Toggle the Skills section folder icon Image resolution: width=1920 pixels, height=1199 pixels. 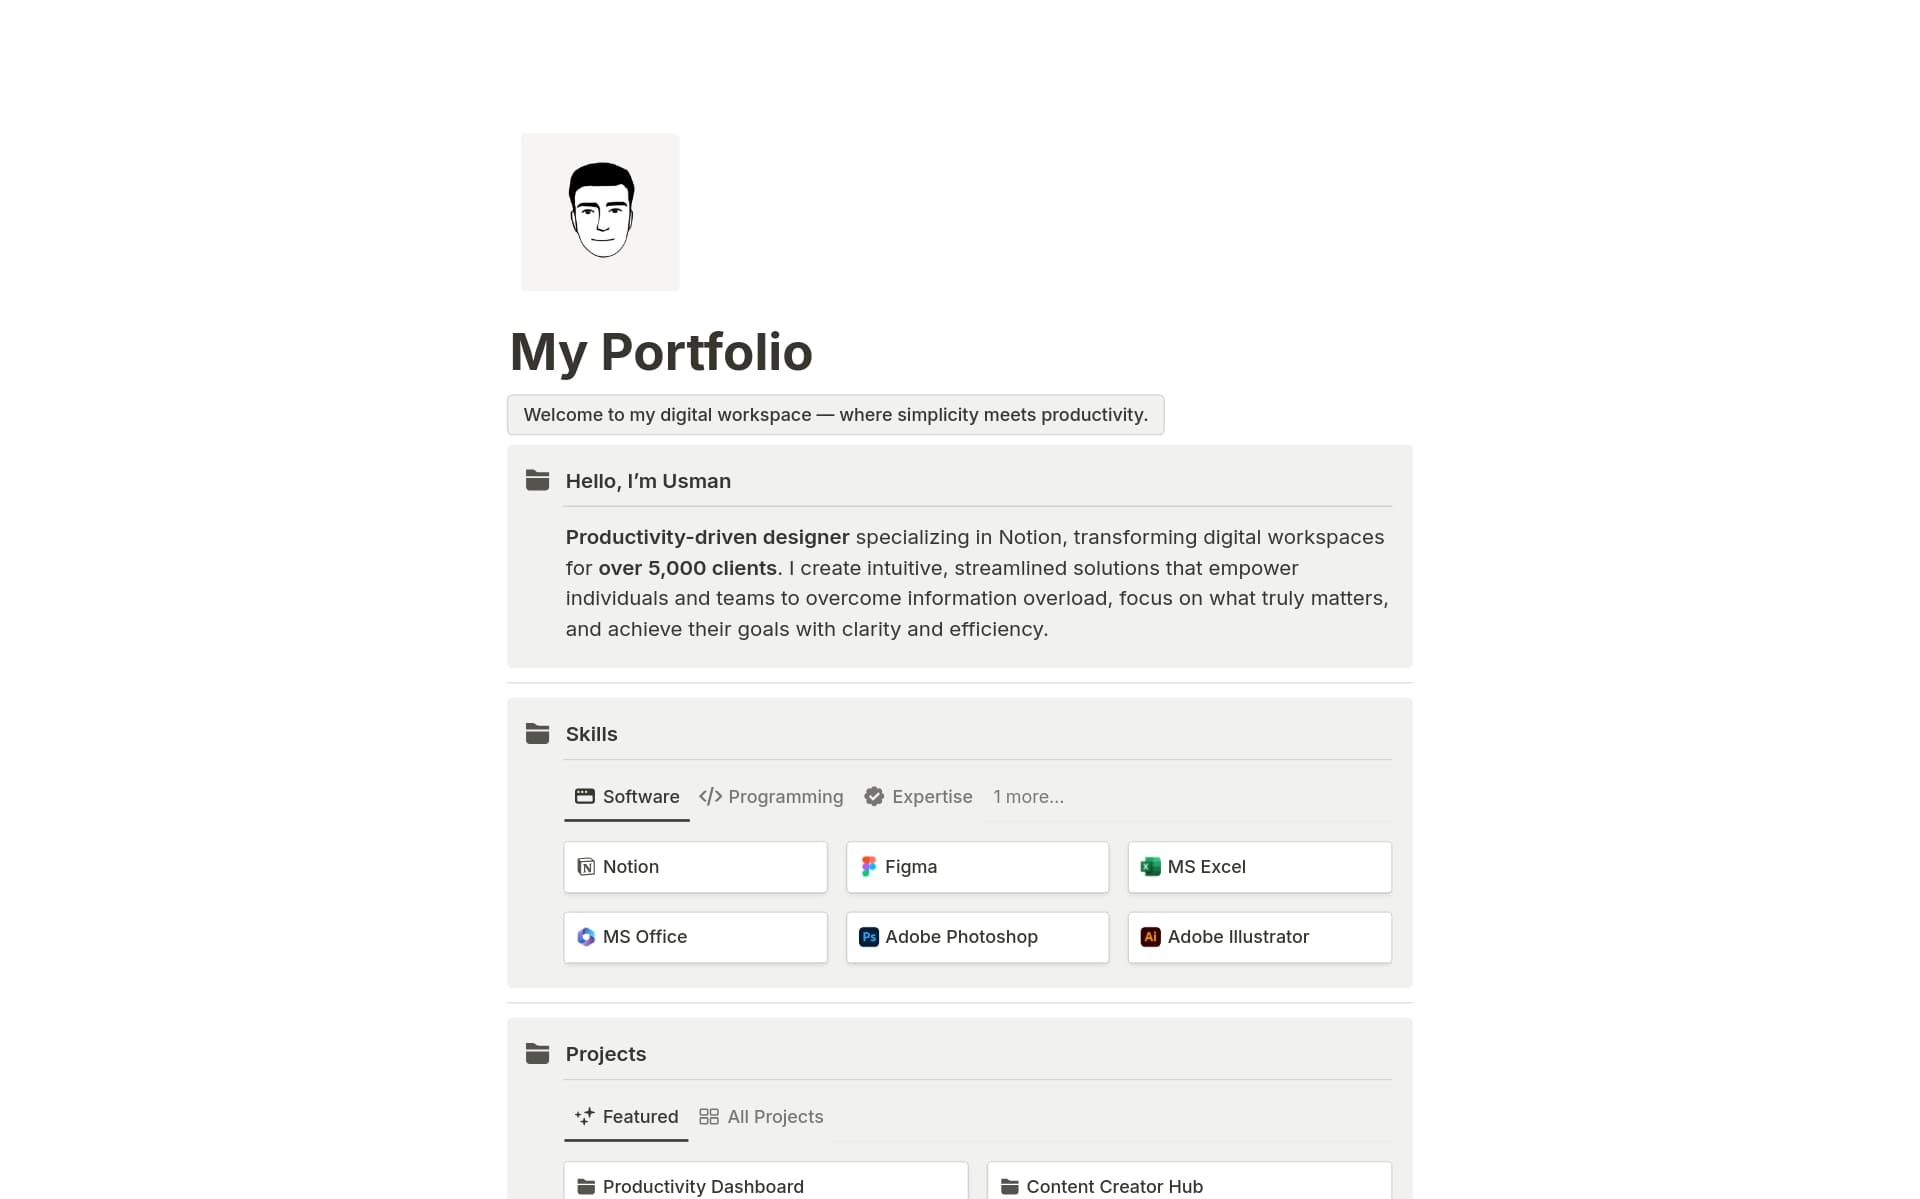point(537,733)
